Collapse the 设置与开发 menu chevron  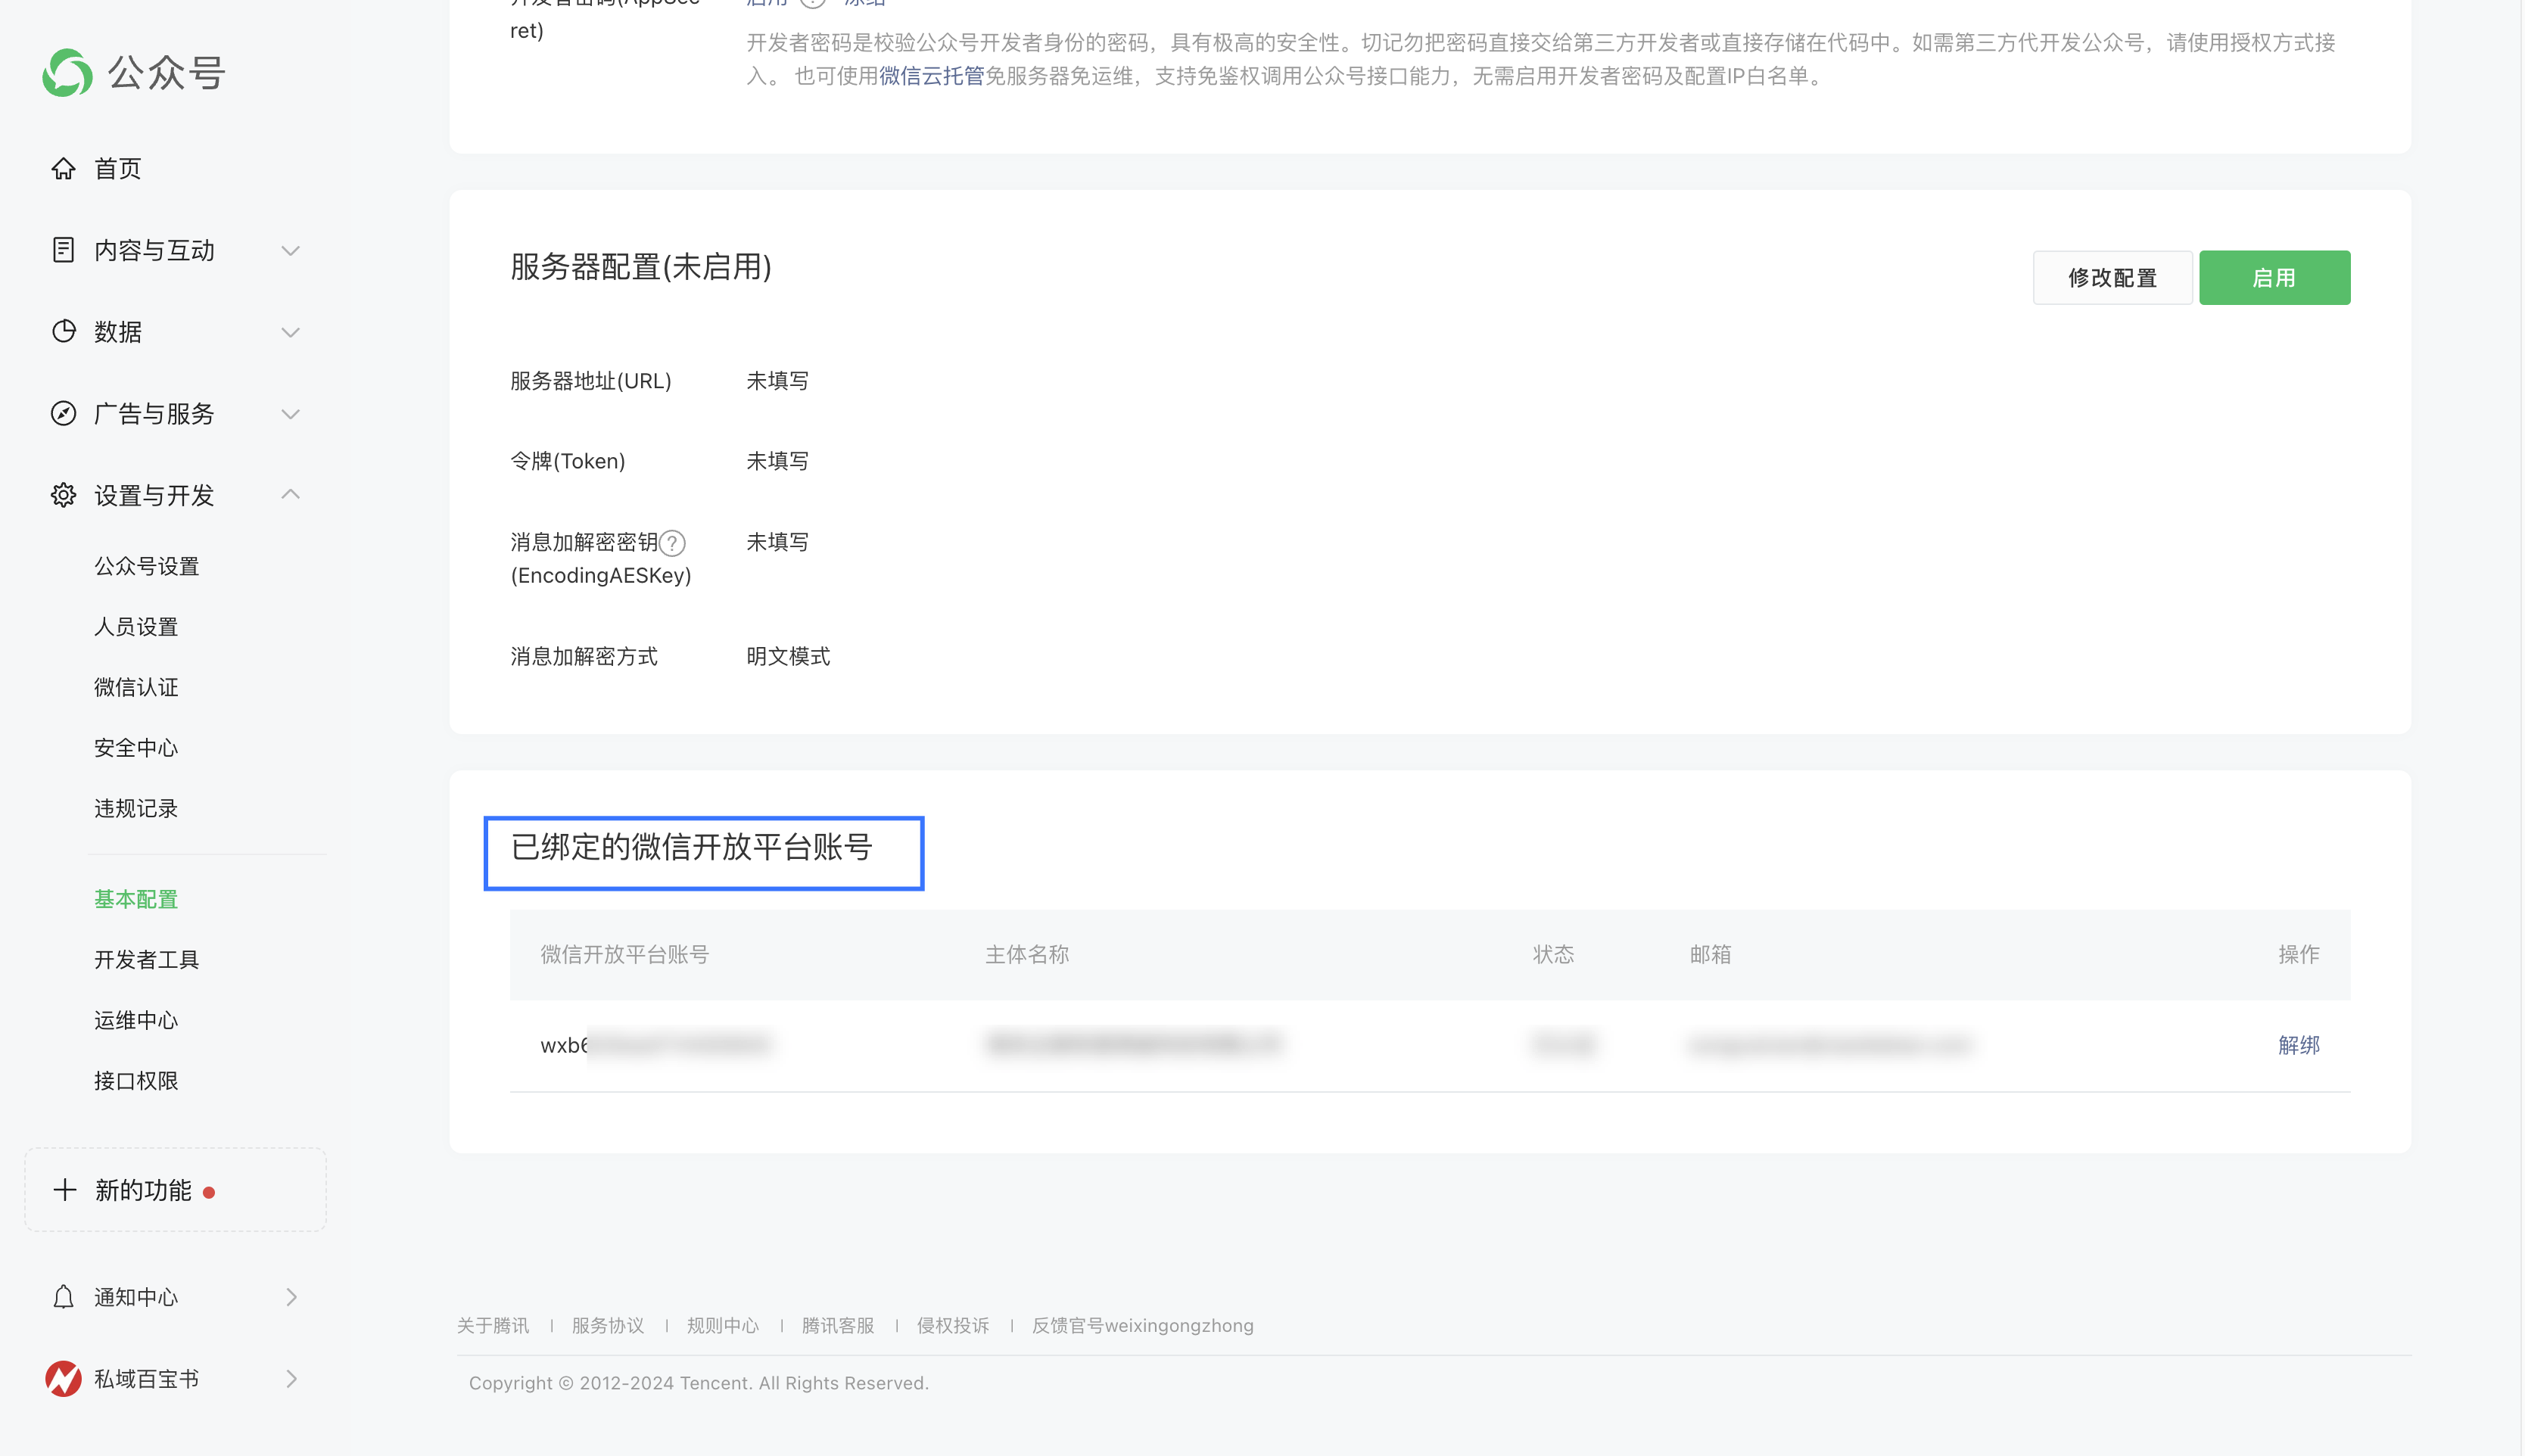pos(291,494)
